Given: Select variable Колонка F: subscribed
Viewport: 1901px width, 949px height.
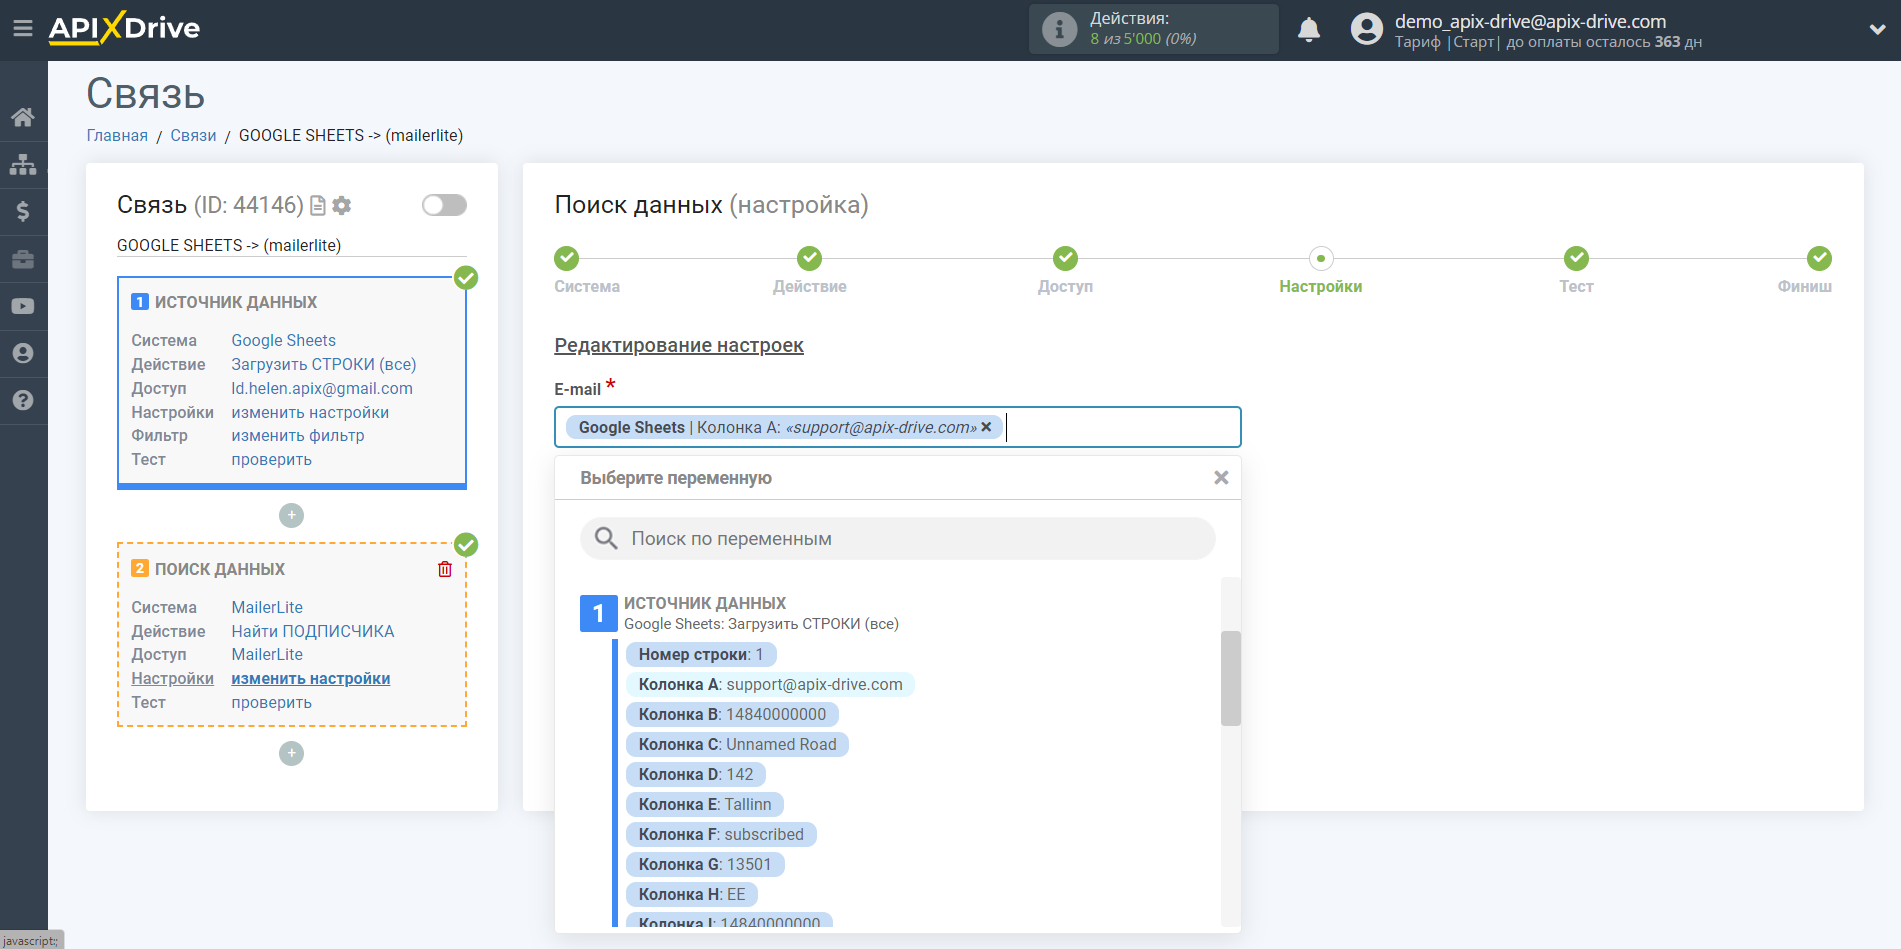Looking at the screenshot, I should click(721, 834).
